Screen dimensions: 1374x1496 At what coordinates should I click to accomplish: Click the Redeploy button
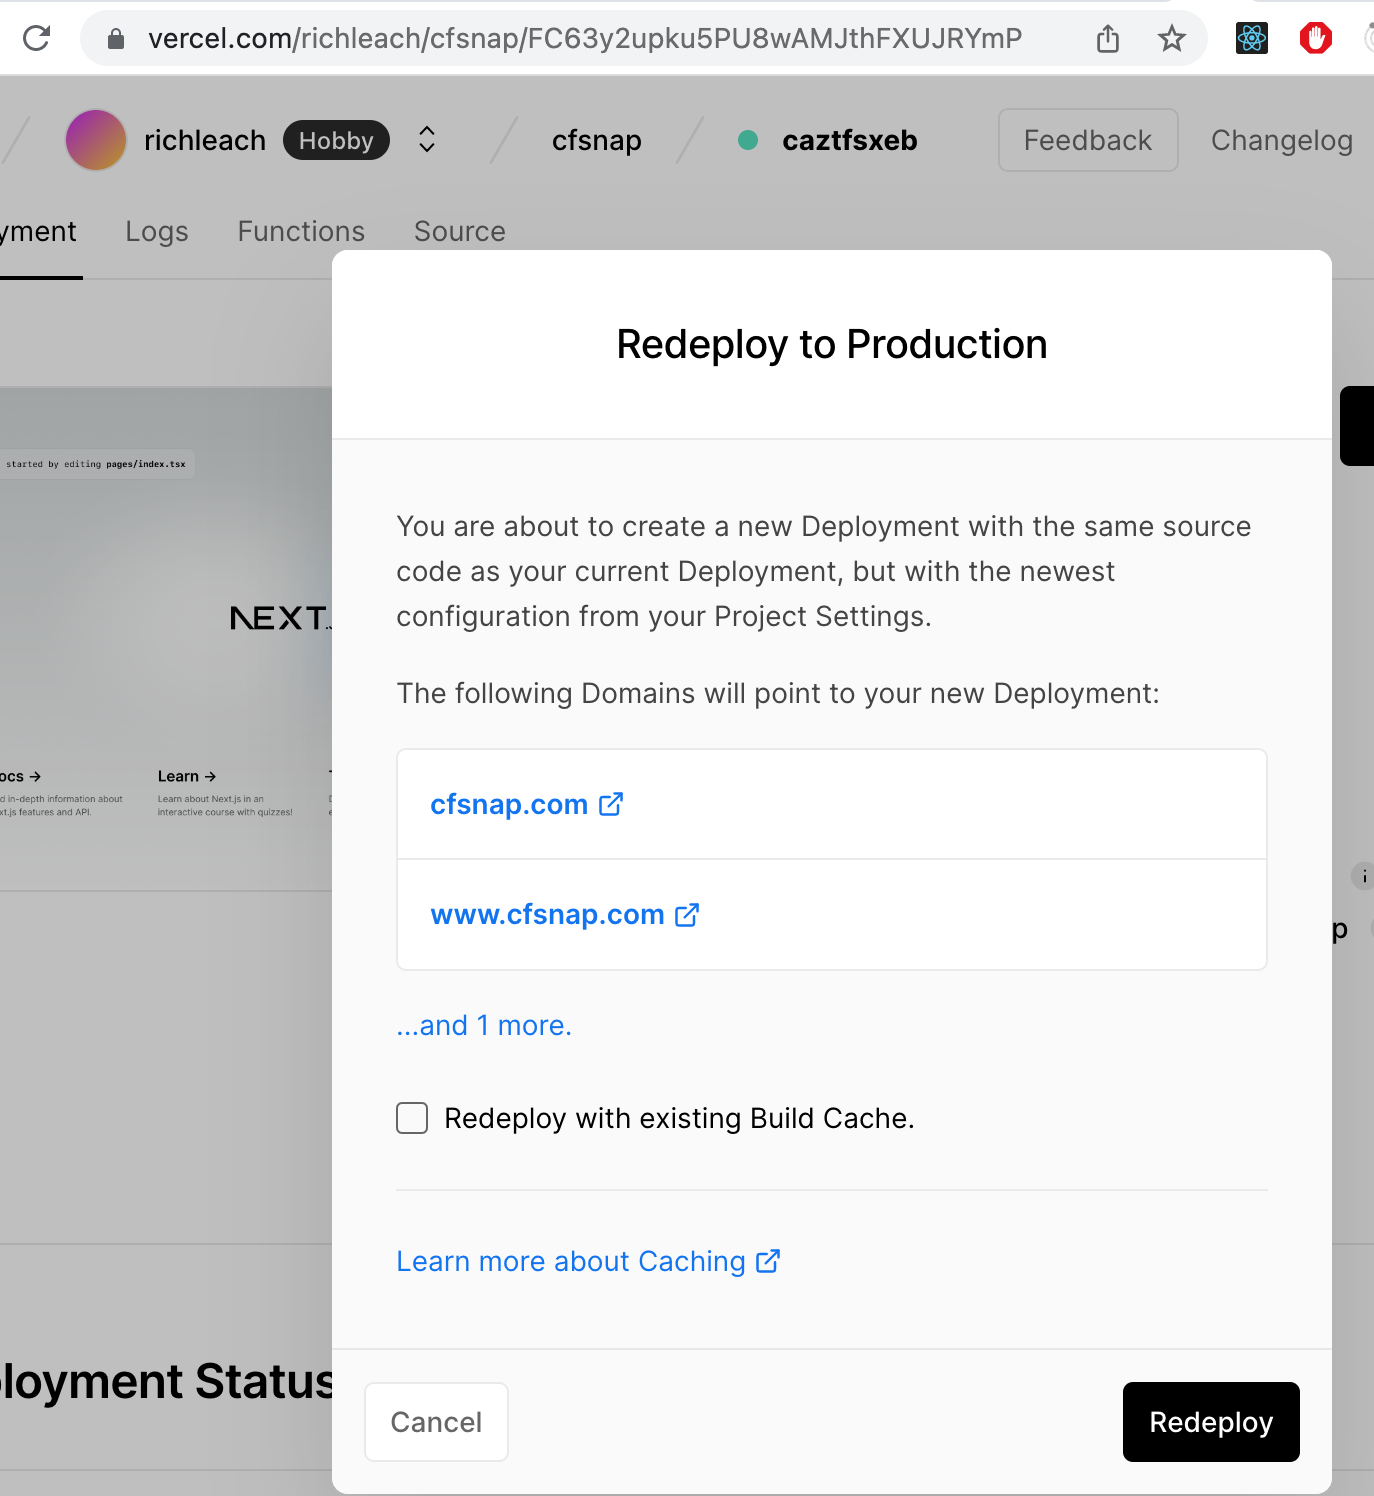coord(1211,1422)
